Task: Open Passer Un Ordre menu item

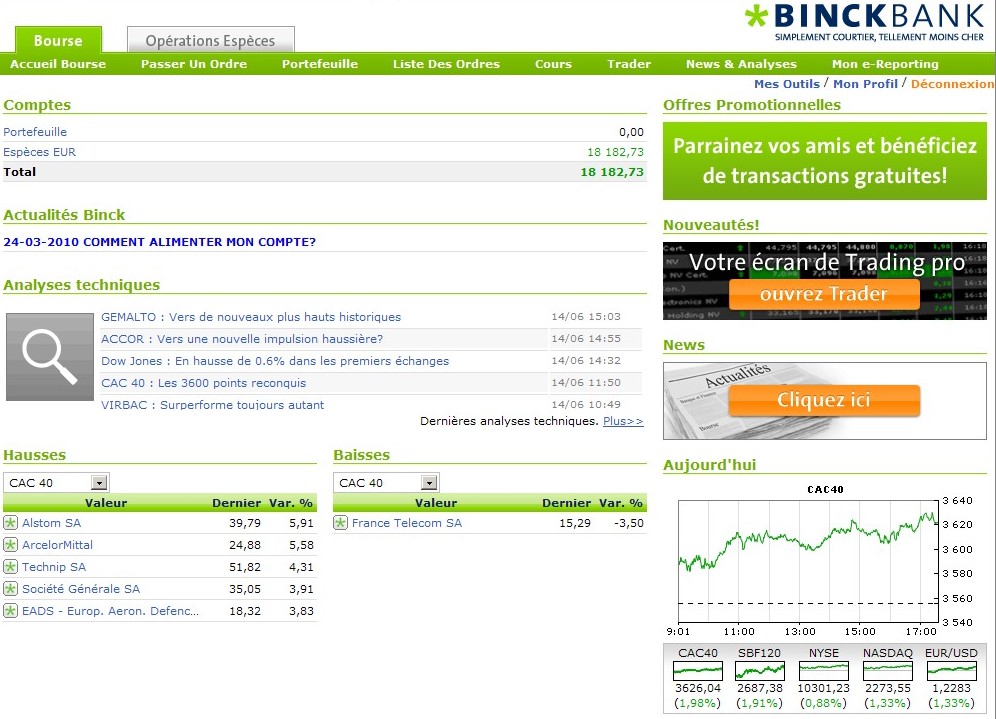Action: [x=194, y=64]
